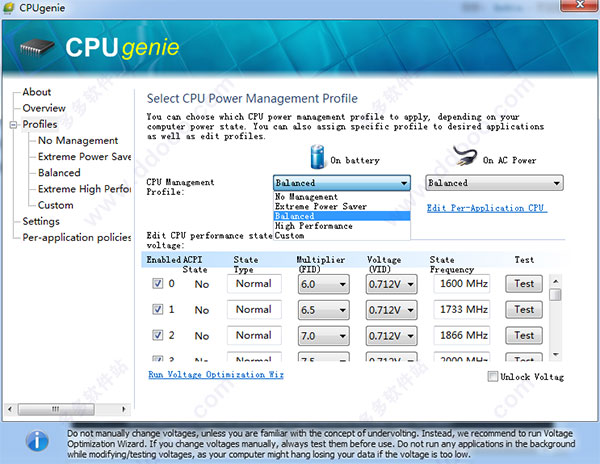
Task: Select Balanced in the sidebar tree
Action: pos(59,173)
